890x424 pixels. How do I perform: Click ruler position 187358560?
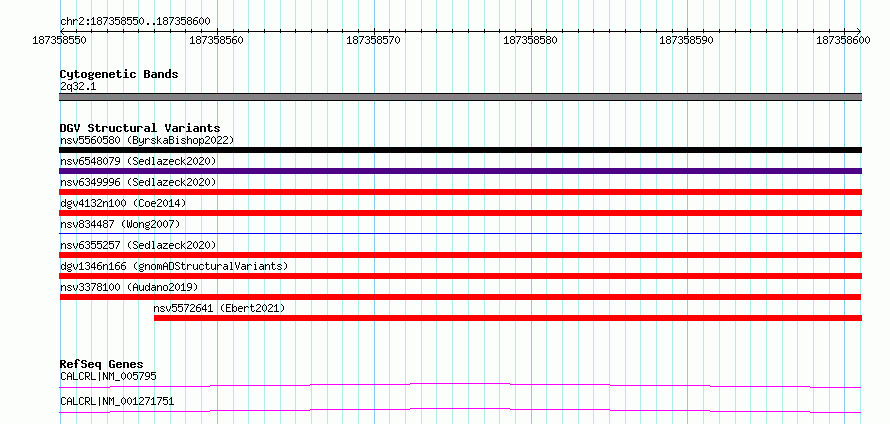217,40
